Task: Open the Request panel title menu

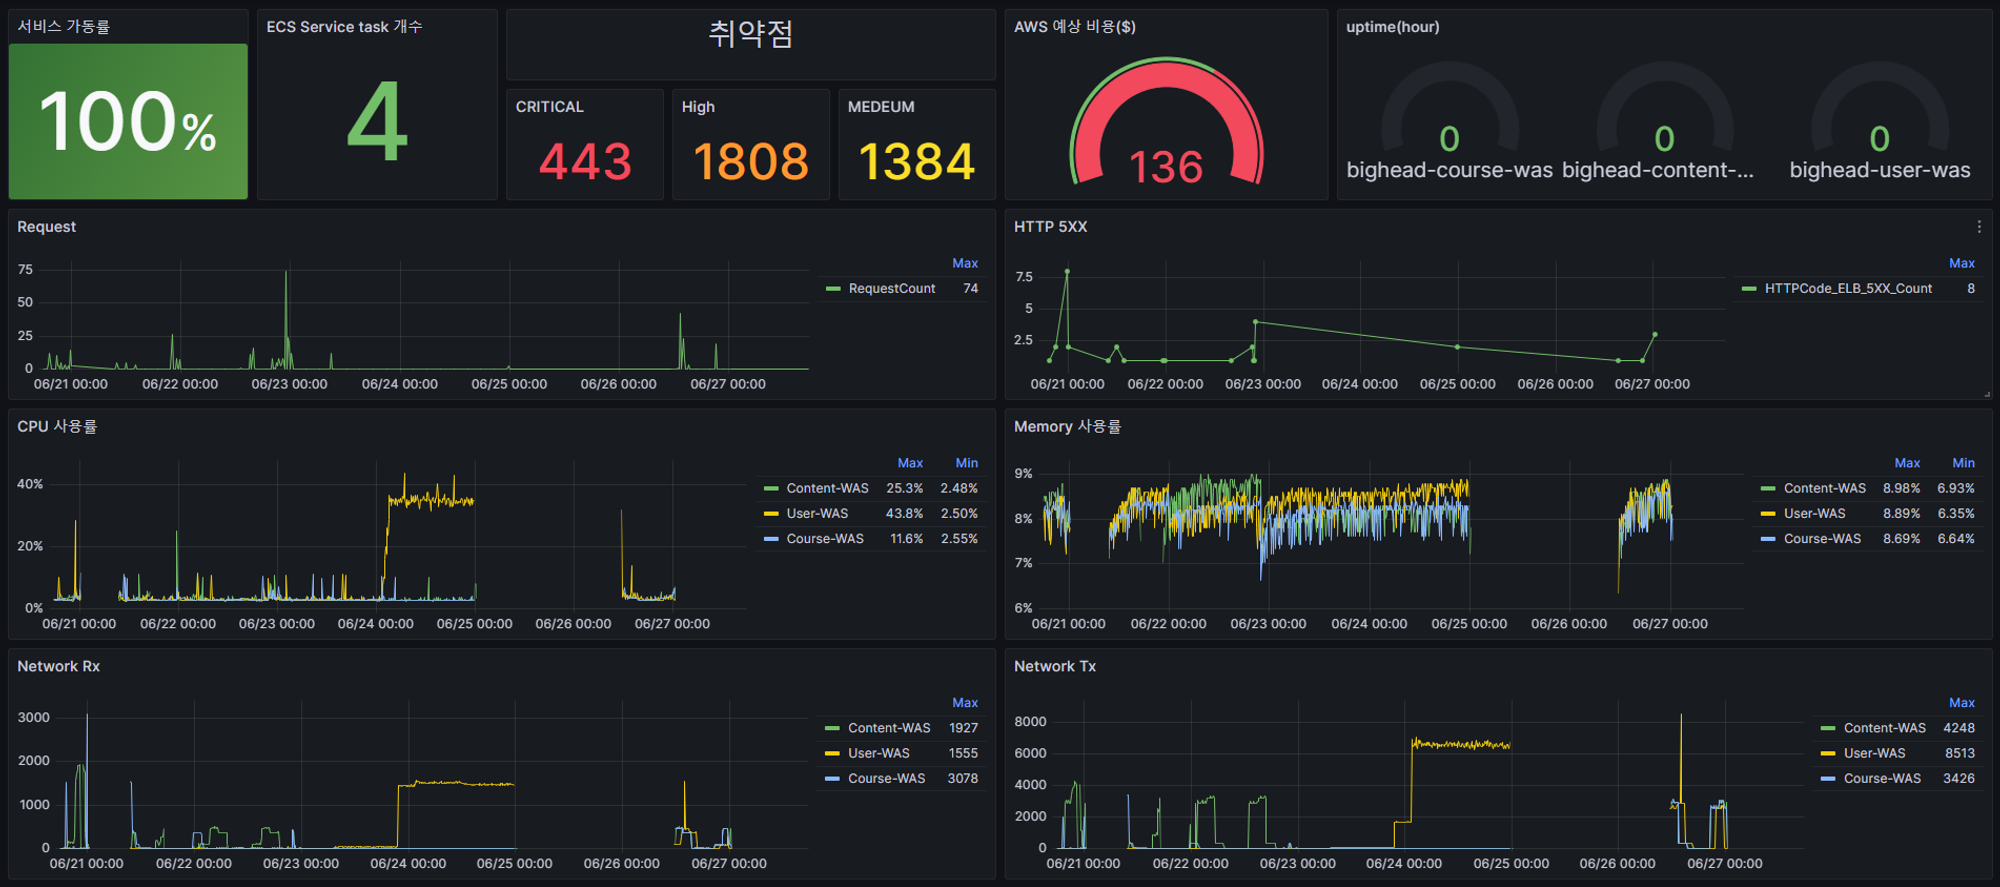Action: coord(46,227)
